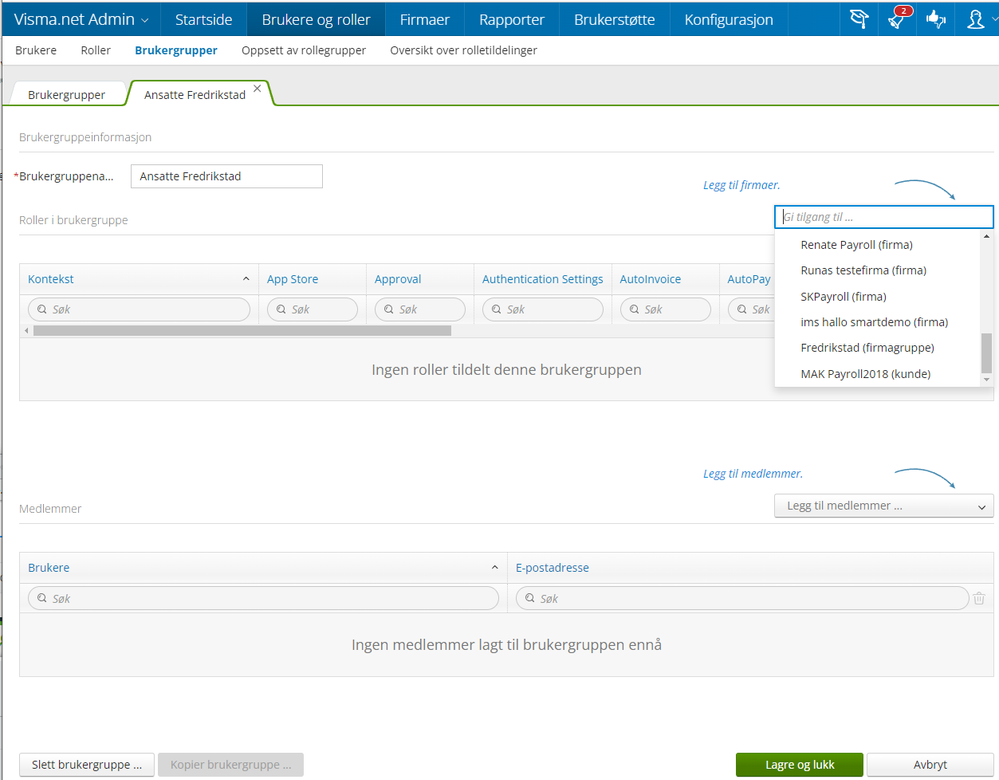The height and width of the screenshot is (780, 999).
Task: Click the thumbs-up feedback icon
Action: (x=936, y=19)
